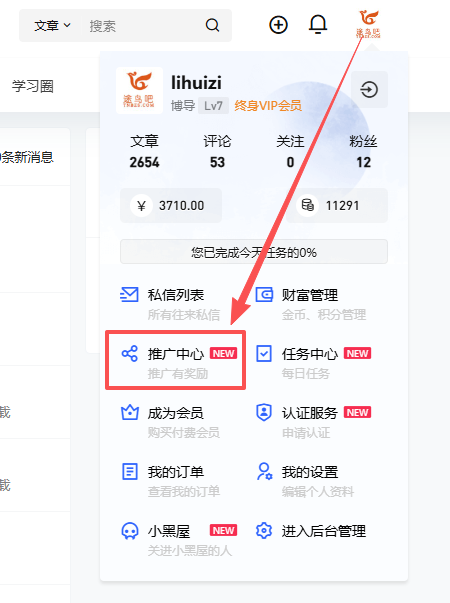
Task: Click the NEW badge next to 认证服务
Action: tap(357, 412)
